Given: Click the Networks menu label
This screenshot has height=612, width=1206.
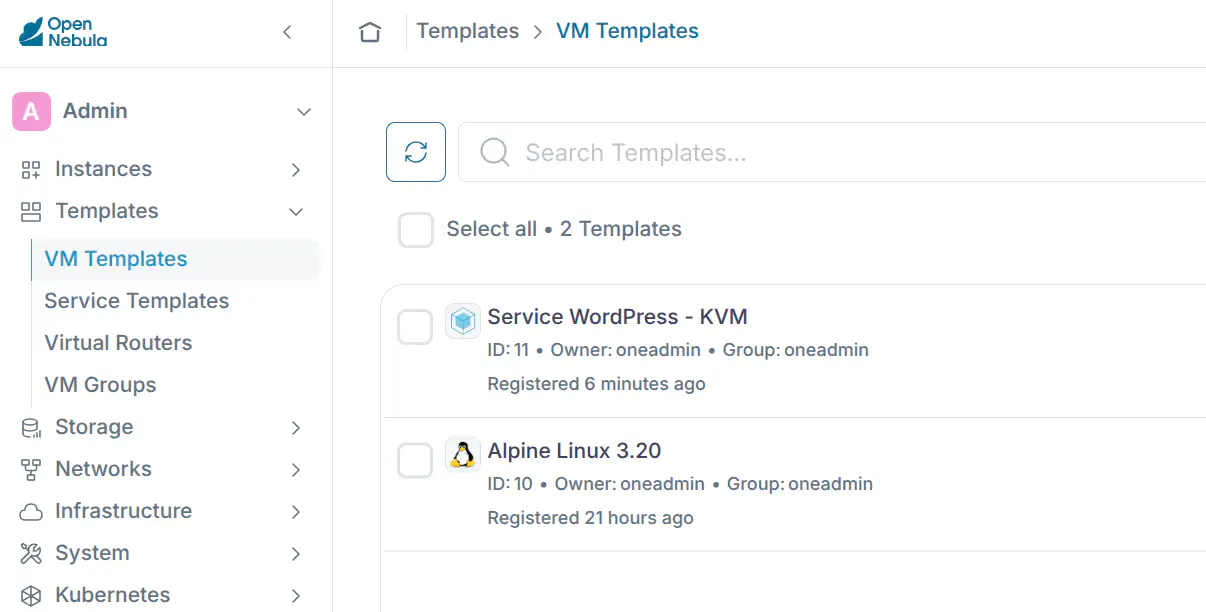Looking at the screenshot, I should [x=104, y=469].
